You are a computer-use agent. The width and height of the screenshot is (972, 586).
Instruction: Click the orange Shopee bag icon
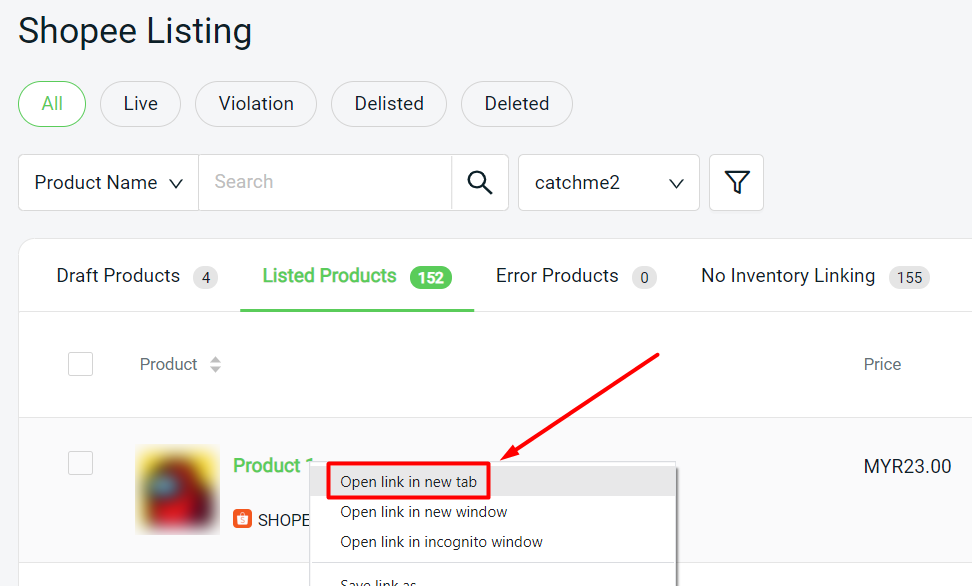pos(242,519)
